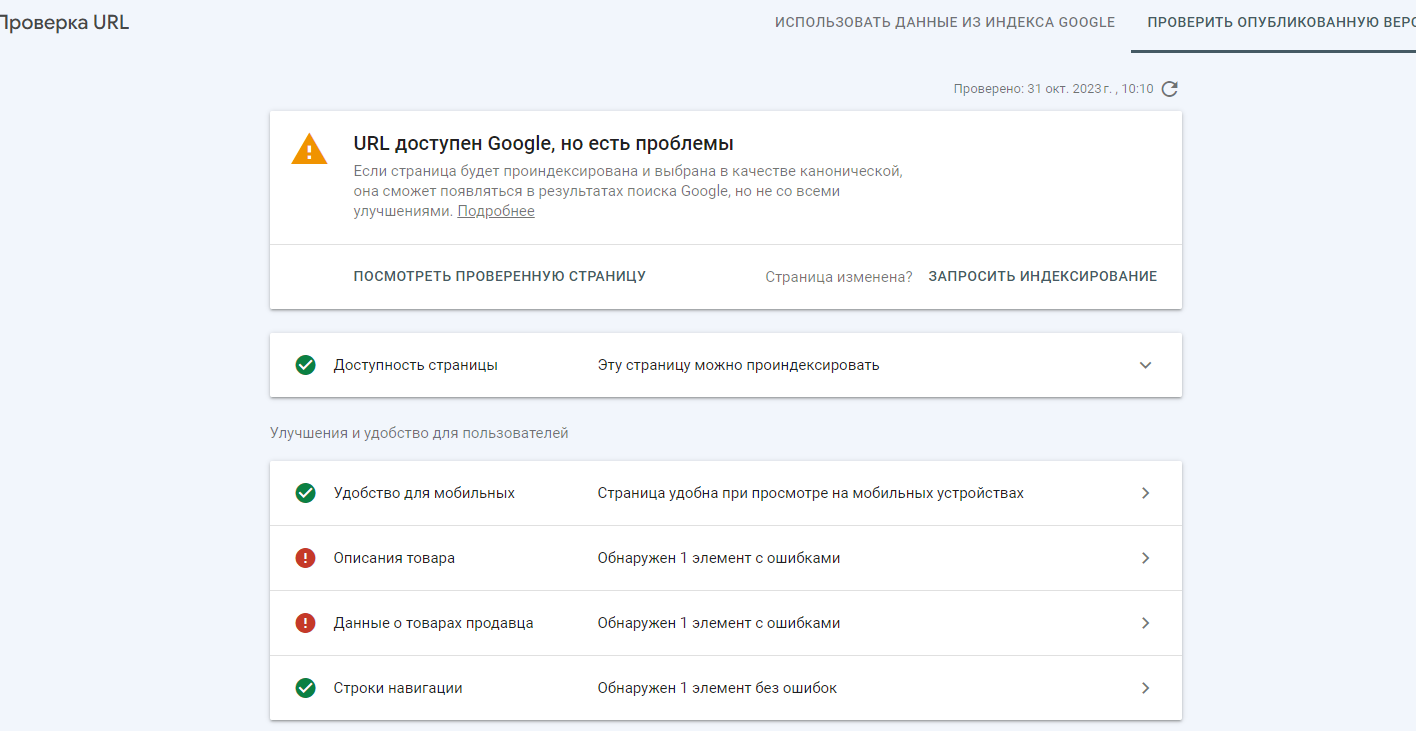Image resolution: width=1416 pixels, height=731 pixels.
Task: Click Страница удобна при просмотре на мобильных устройствах
Action: click(x=811, y=493)
